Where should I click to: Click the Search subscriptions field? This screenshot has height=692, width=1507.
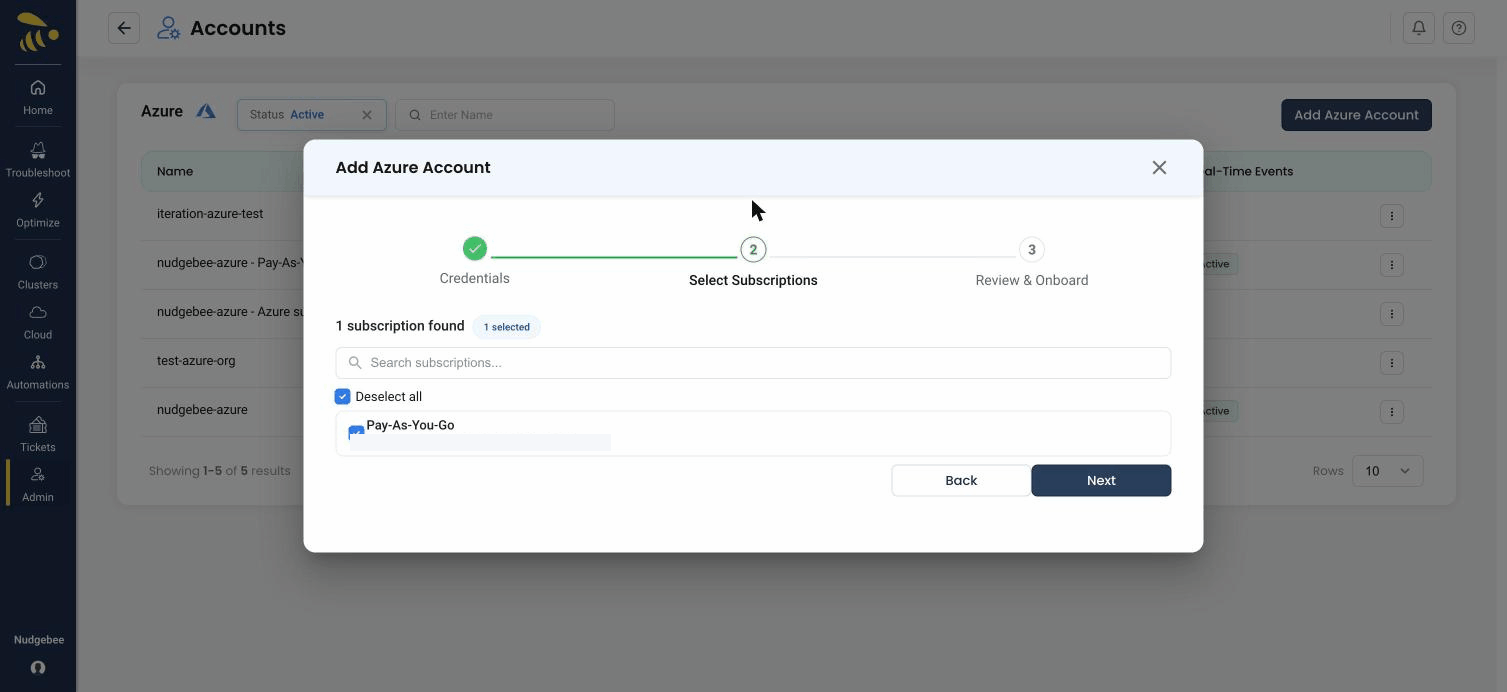753,363
